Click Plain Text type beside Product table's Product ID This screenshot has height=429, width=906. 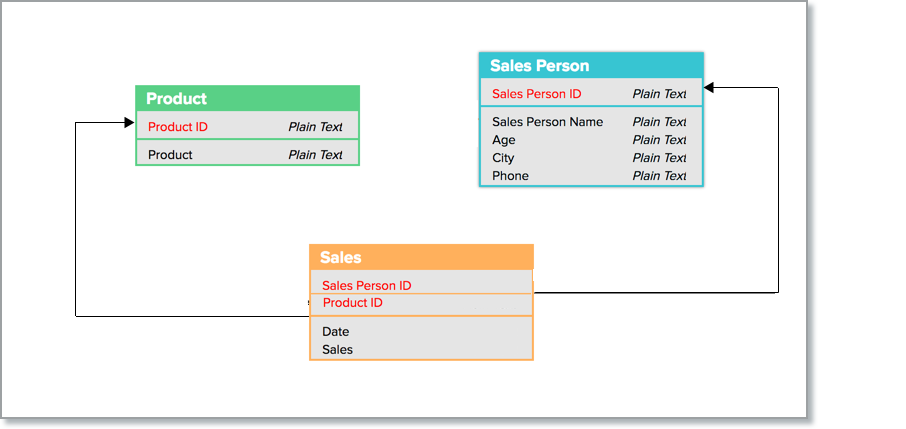click(x=315, y=127)
